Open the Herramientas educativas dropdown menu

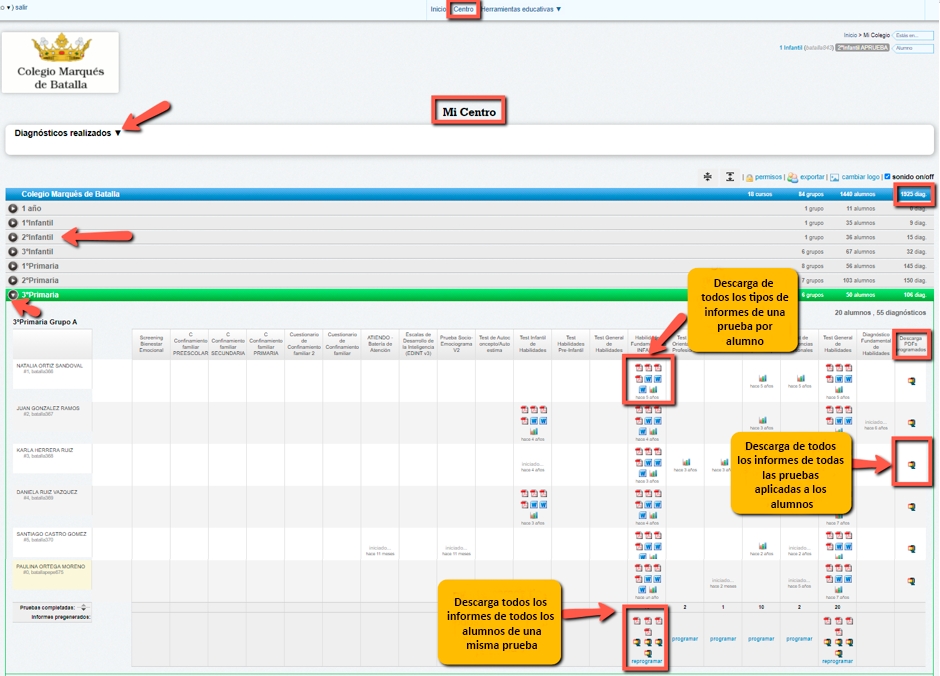point(521,9)
